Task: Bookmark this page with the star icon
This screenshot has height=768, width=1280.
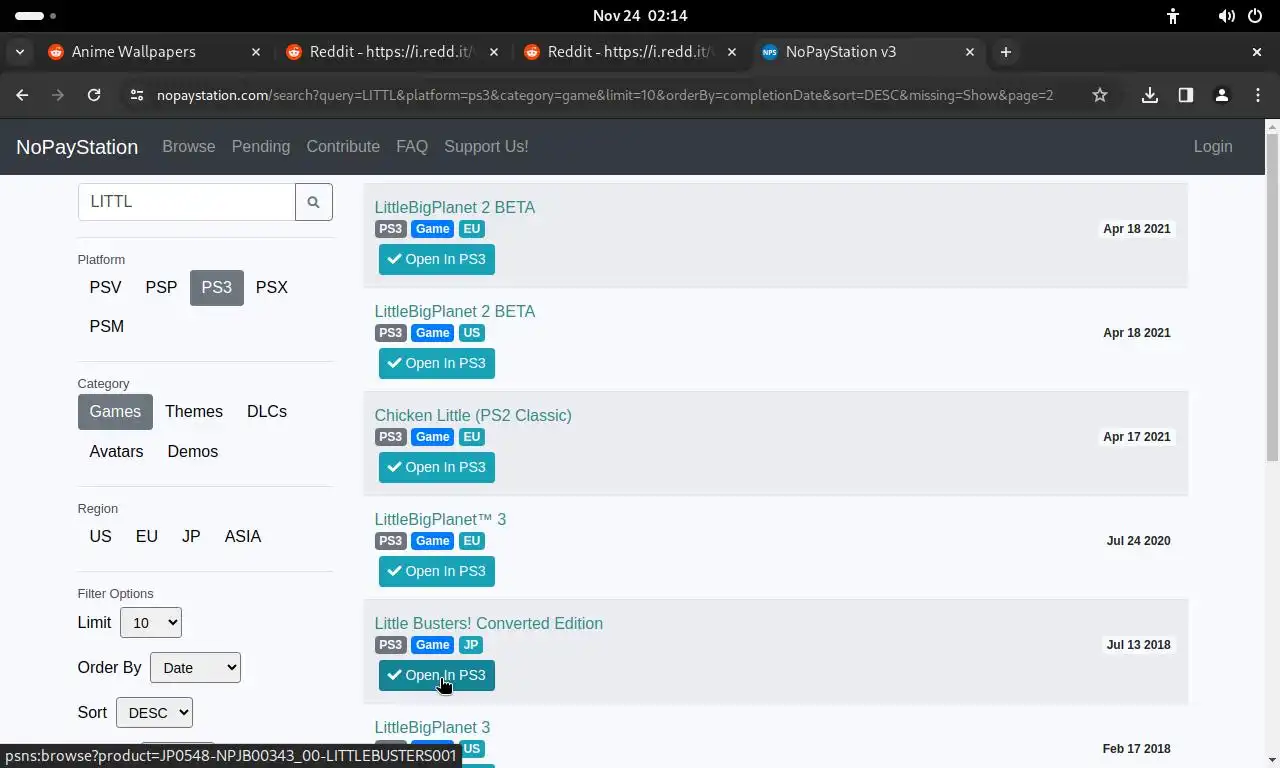Action: pos(1100,95)
